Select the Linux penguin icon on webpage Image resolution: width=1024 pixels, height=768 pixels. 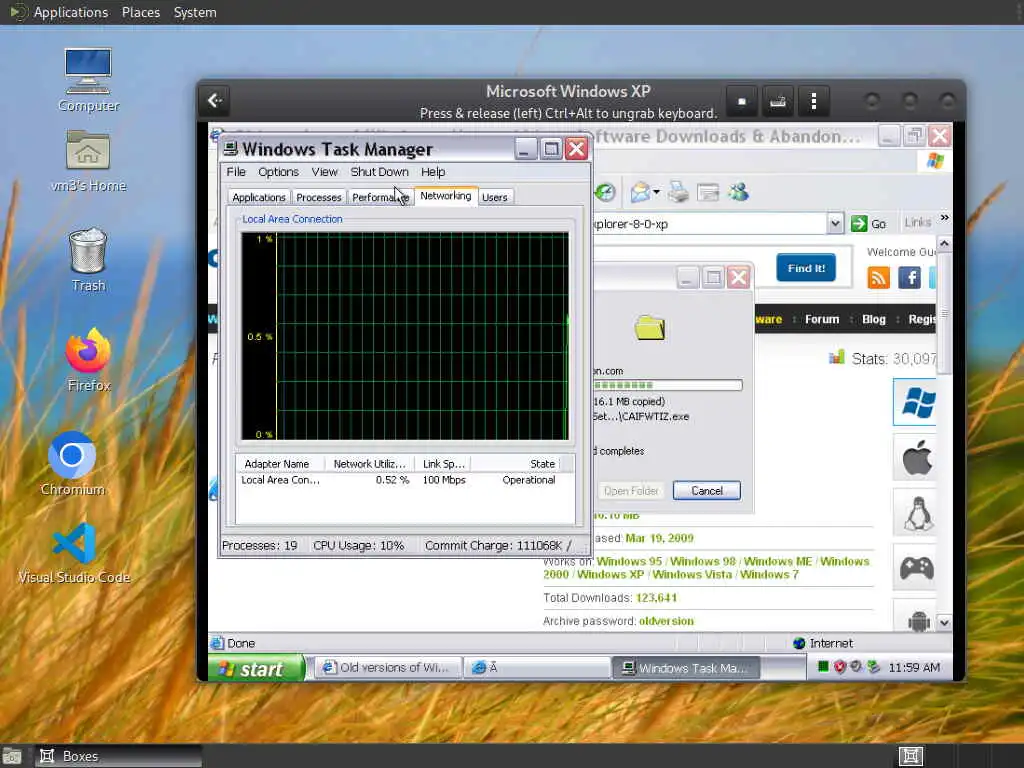coord(916,513)
